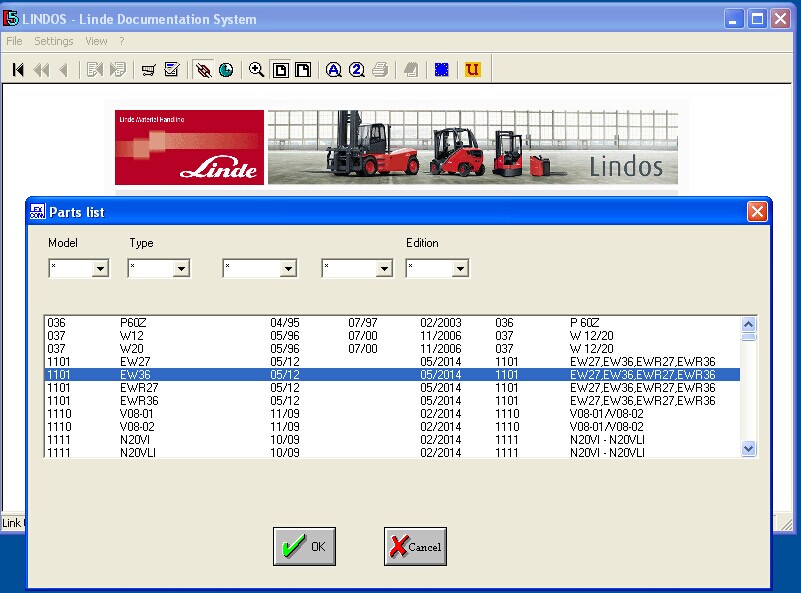The image size is (801, 593).
Task: Click the blue square toolbar icon
Action: pos(441,69)
